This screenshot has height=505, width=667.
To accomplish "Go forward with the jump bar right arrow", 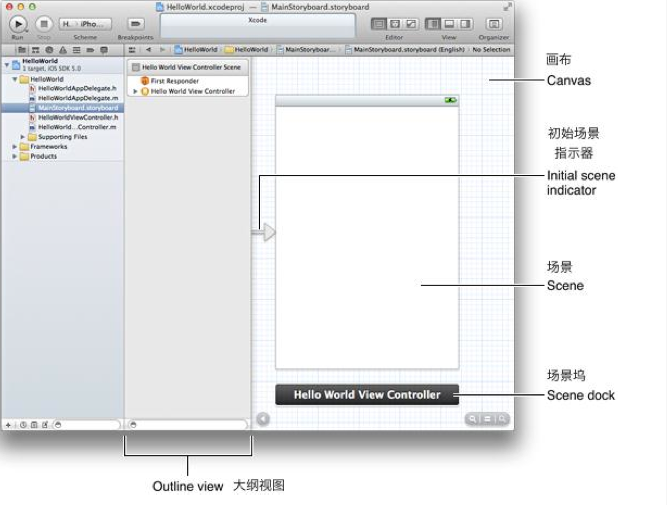I will click(162, 50).
